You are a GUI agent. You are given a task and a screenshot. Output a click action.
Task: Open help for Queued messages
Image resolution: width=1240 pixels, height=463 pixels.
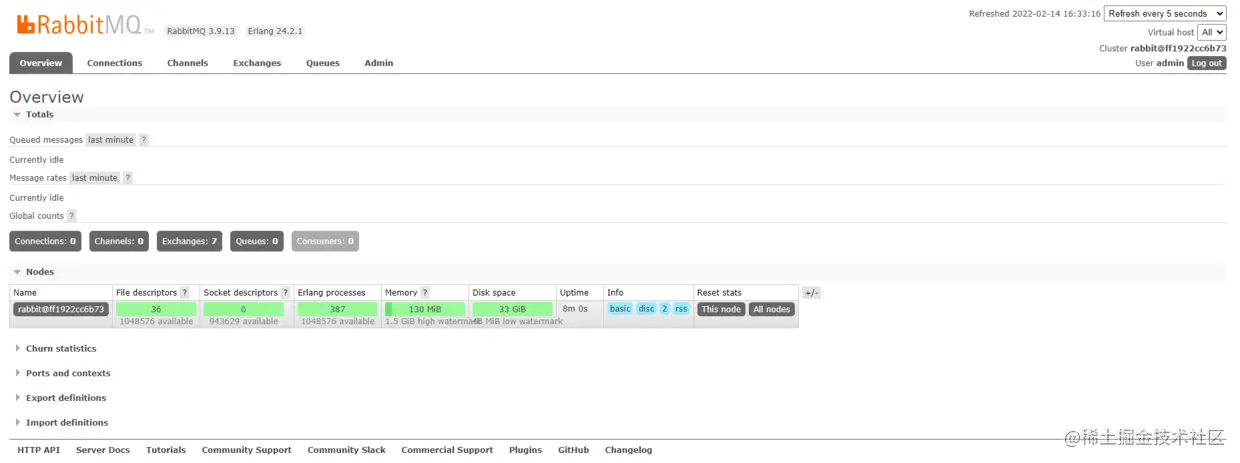[144, 140]
